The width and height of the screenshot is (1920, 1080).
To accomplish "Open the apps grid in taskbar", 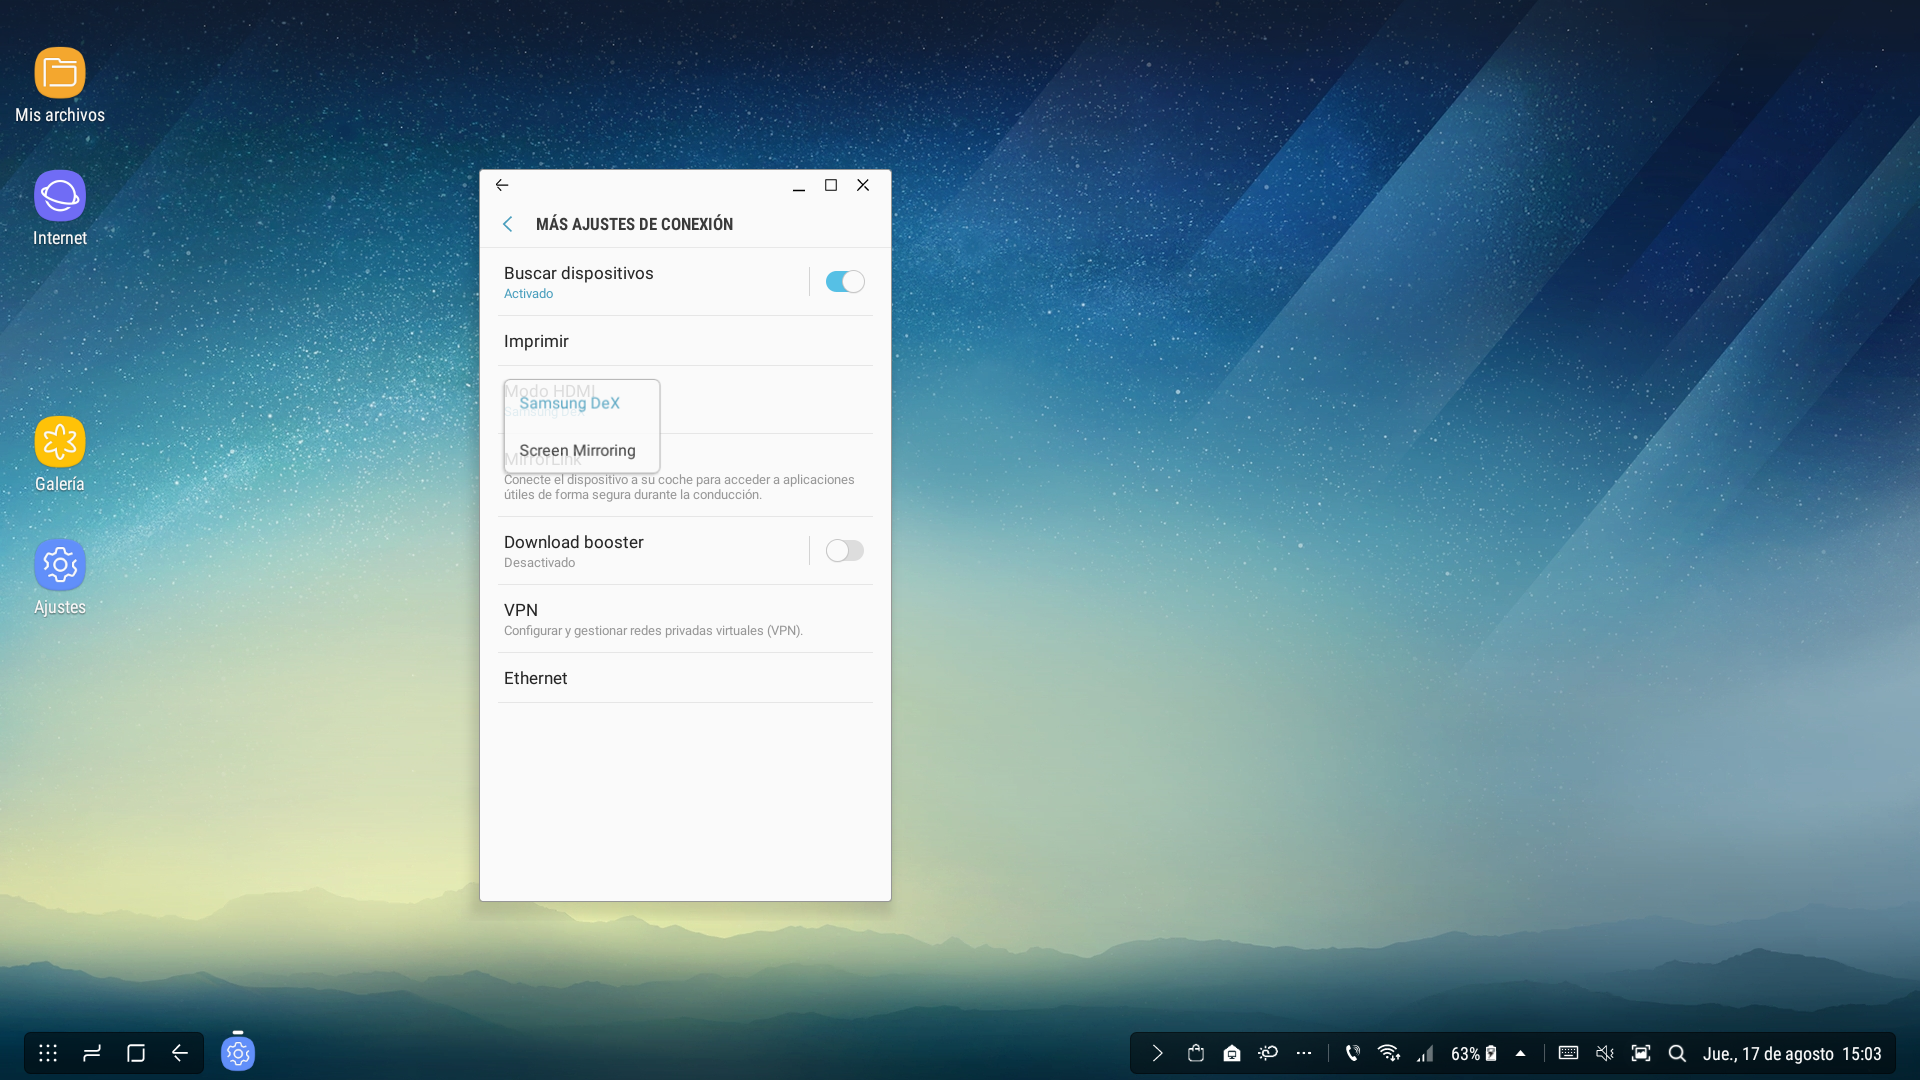I will [48, 1053].
